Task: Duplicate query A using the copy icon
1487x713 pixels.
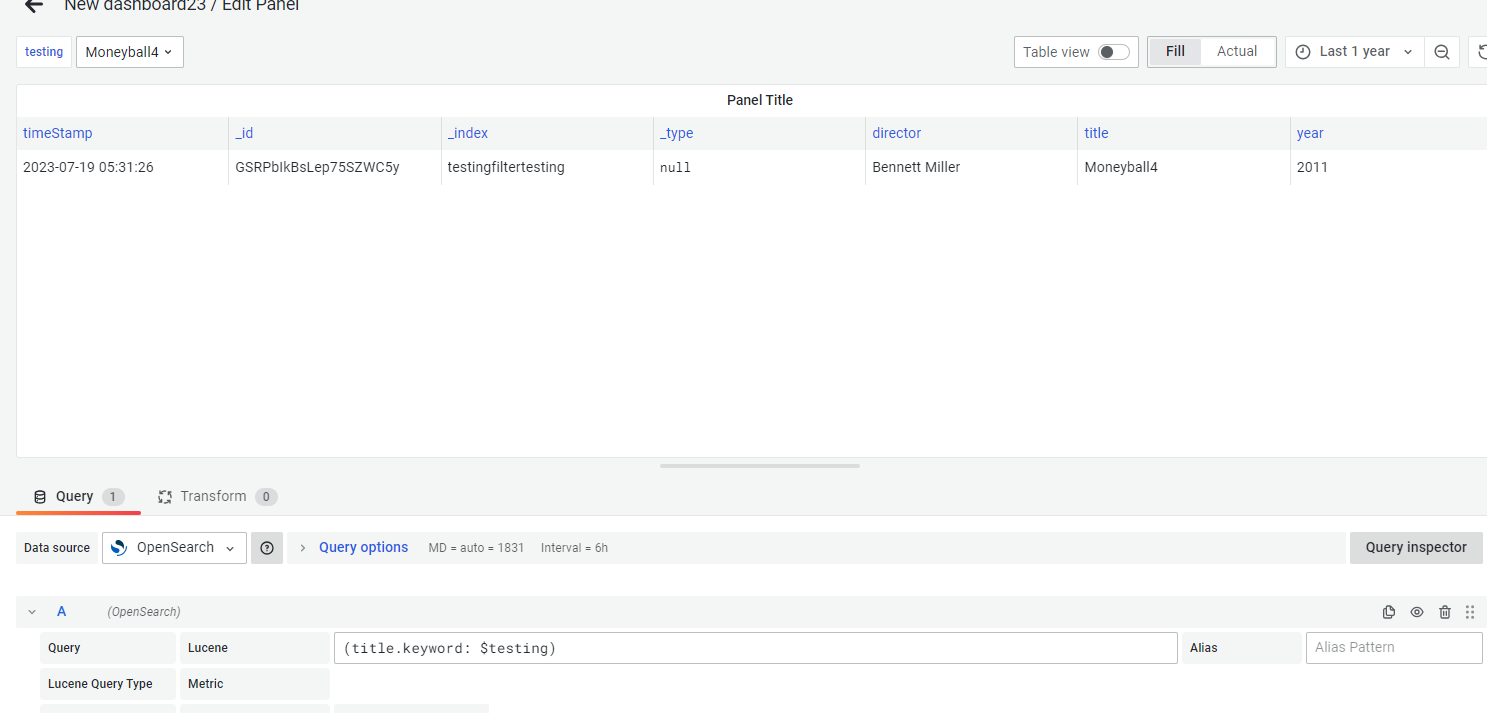Action: pos(1389,611)
